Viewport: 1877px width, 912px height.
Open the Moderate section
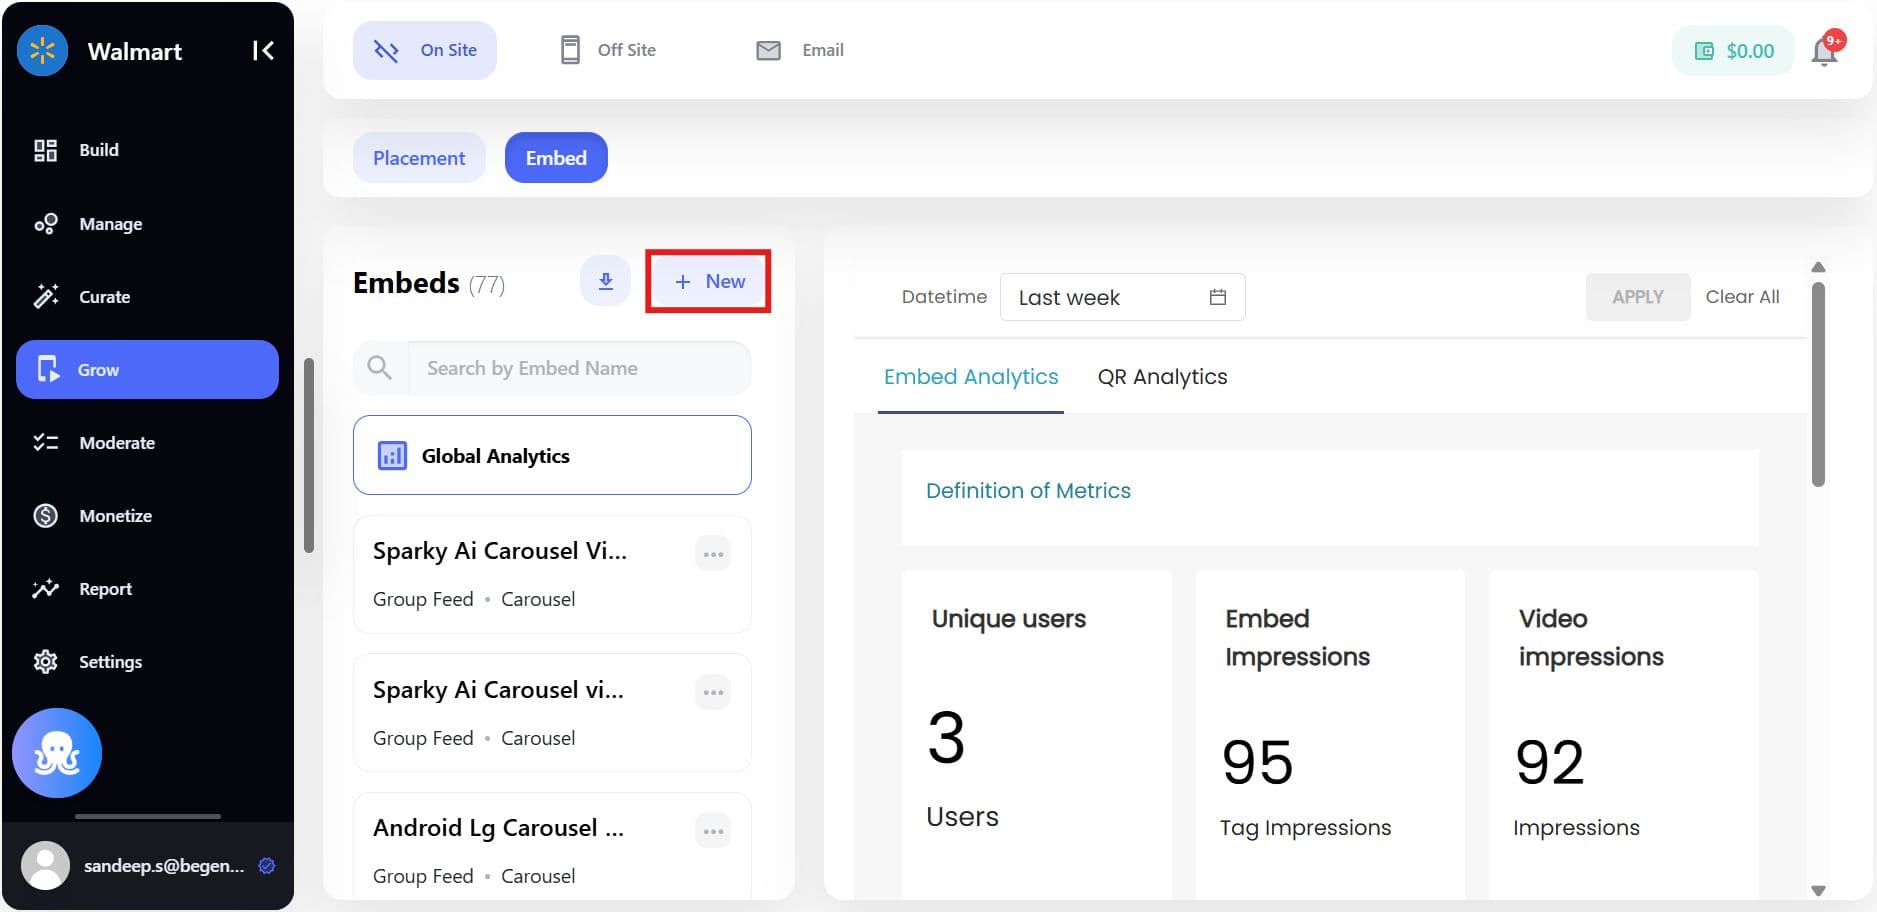pyautogui.click(x=147, y=443)
